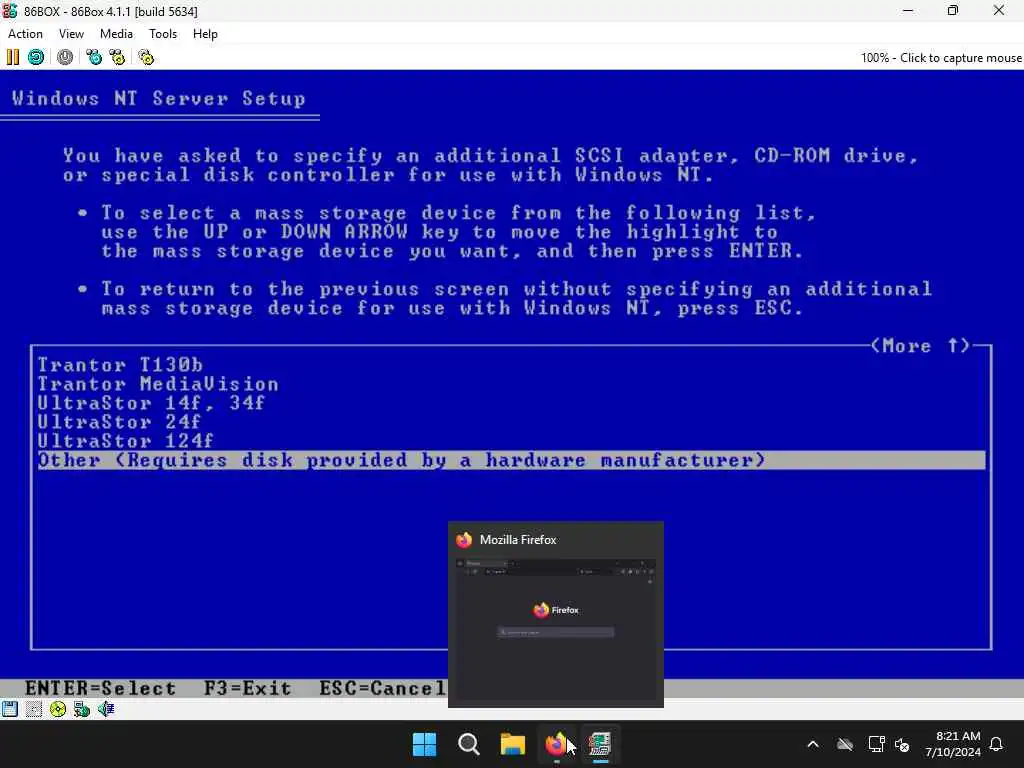Click the Trantor T130b list entry
The image size is (1024, 768).
pos(120,364)
